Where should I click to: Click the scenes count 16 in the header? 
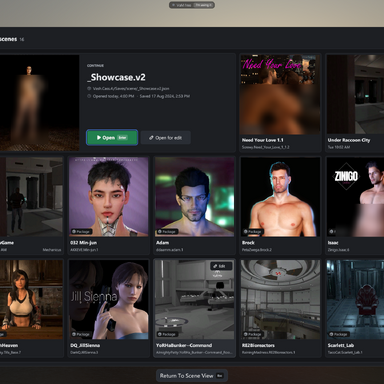tap(22, 39)
